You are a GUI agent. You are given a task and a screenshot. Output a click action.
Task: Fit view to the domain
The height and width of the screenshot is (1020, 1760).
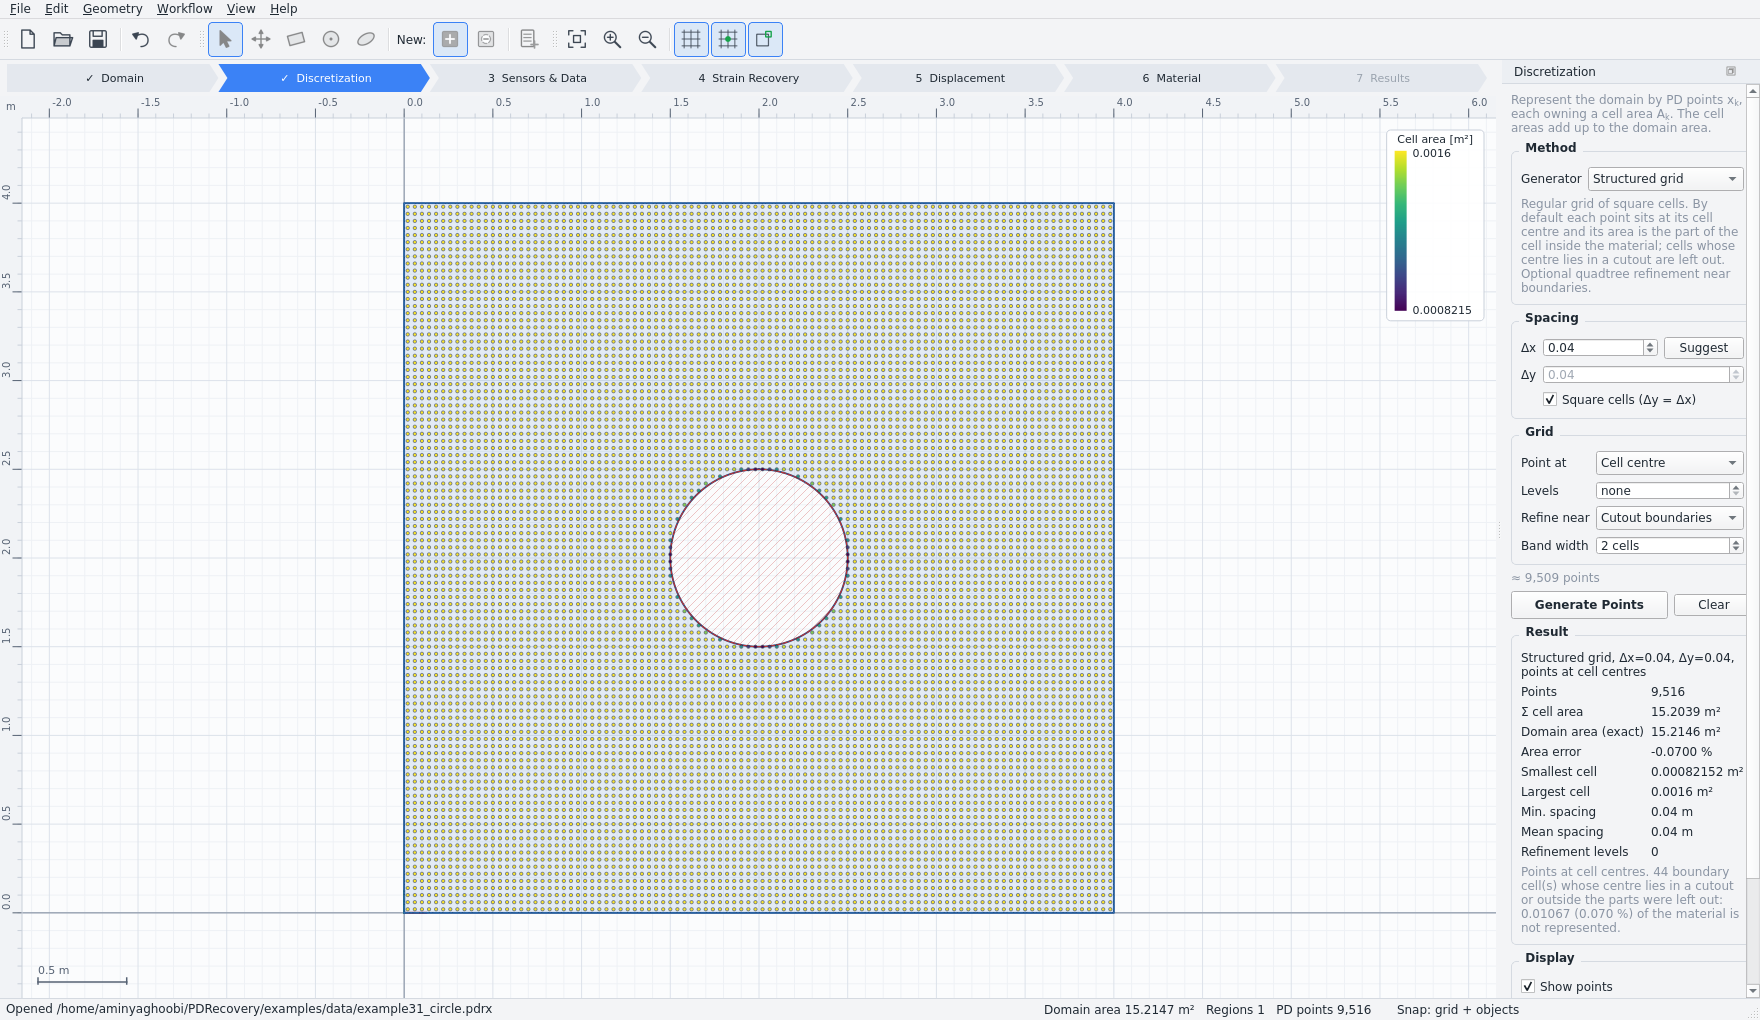pos(577,39)
